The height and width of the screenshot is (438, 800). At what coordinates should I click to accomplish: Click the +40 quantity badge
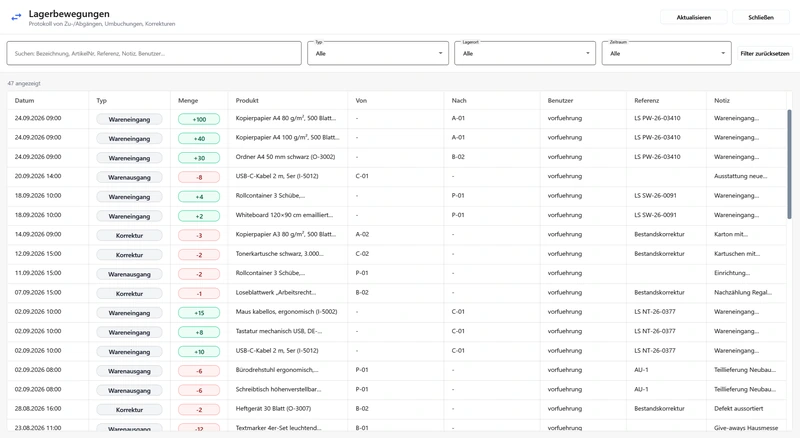coord(199,138)
